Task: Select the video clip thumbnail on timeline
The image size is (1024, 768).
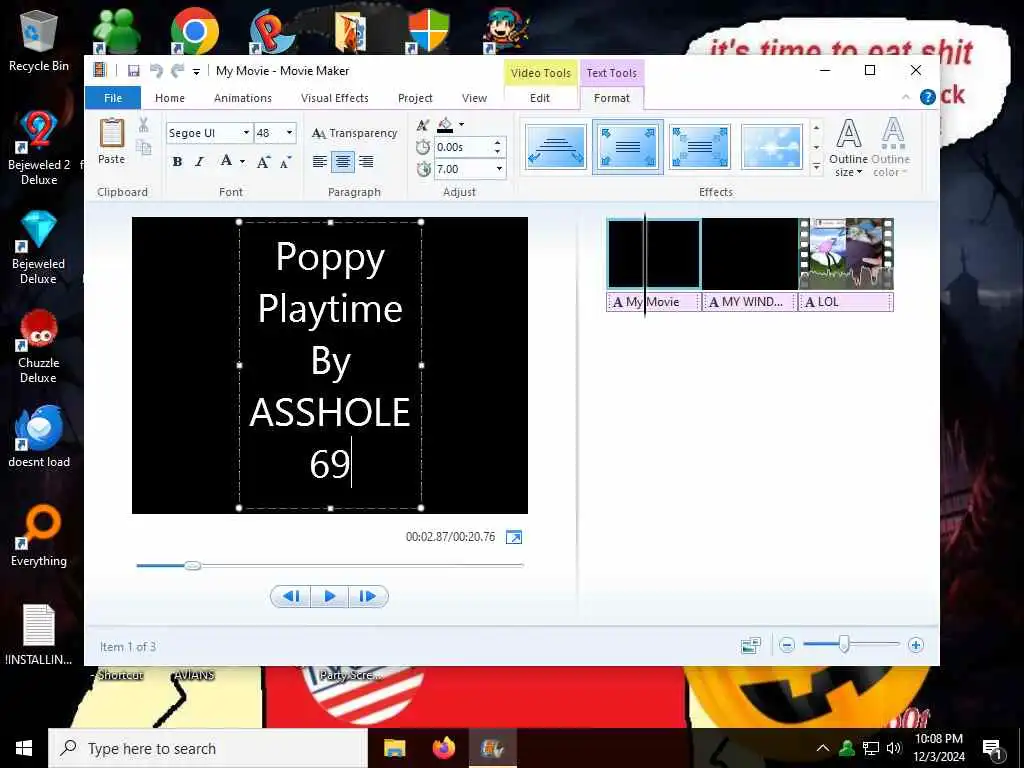Action: coord(846,254)
